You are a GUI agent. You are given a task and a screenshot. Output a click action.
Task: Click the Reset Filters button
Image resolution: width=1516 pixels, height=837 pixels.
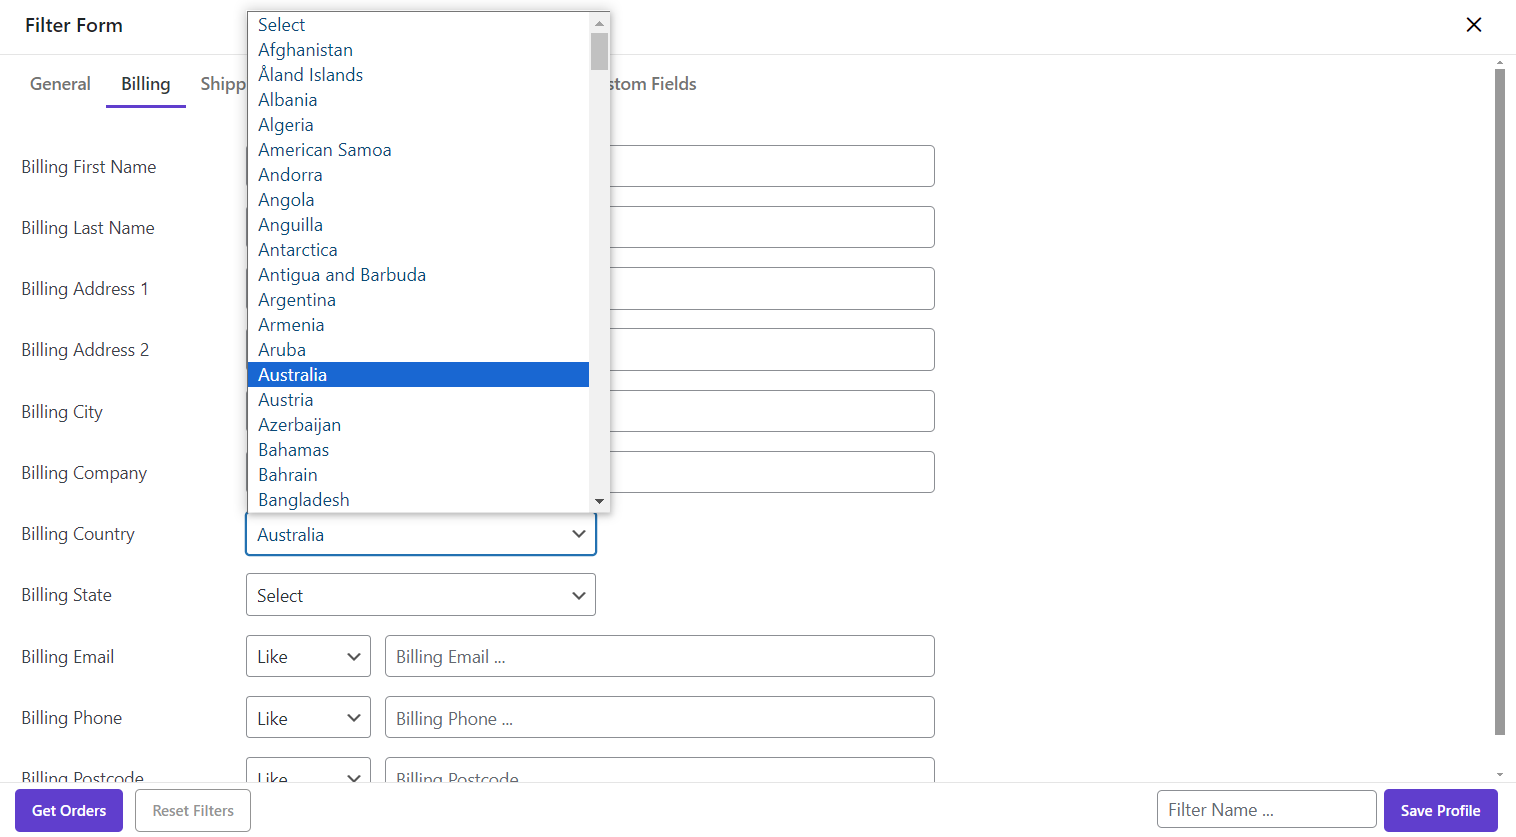(193, 811)
